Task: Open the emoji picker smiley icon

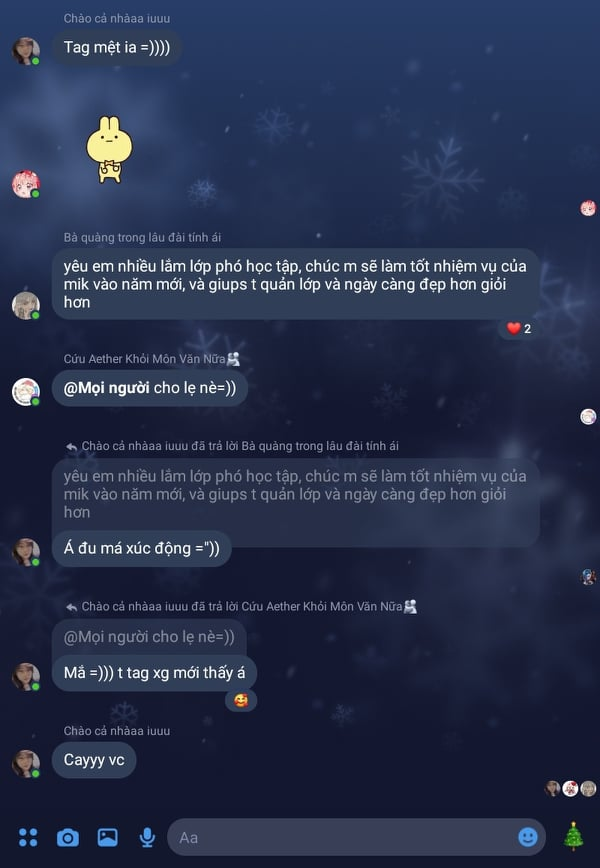Action: (x=527, y=837)
